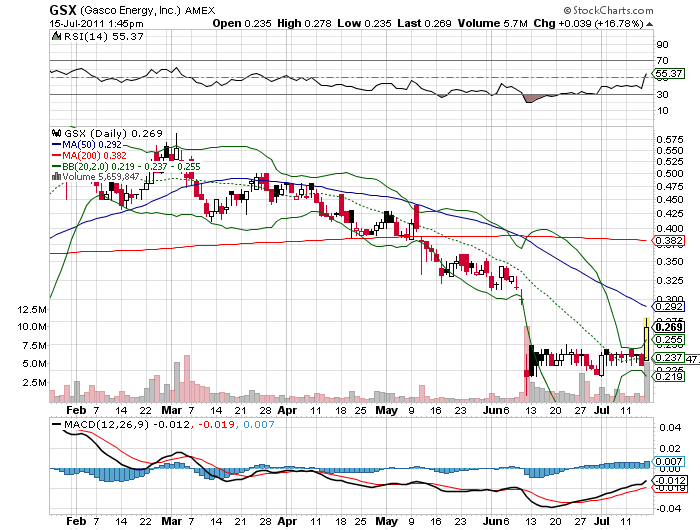Click the 70 level label on RSI axis

(x=662, y=60)
